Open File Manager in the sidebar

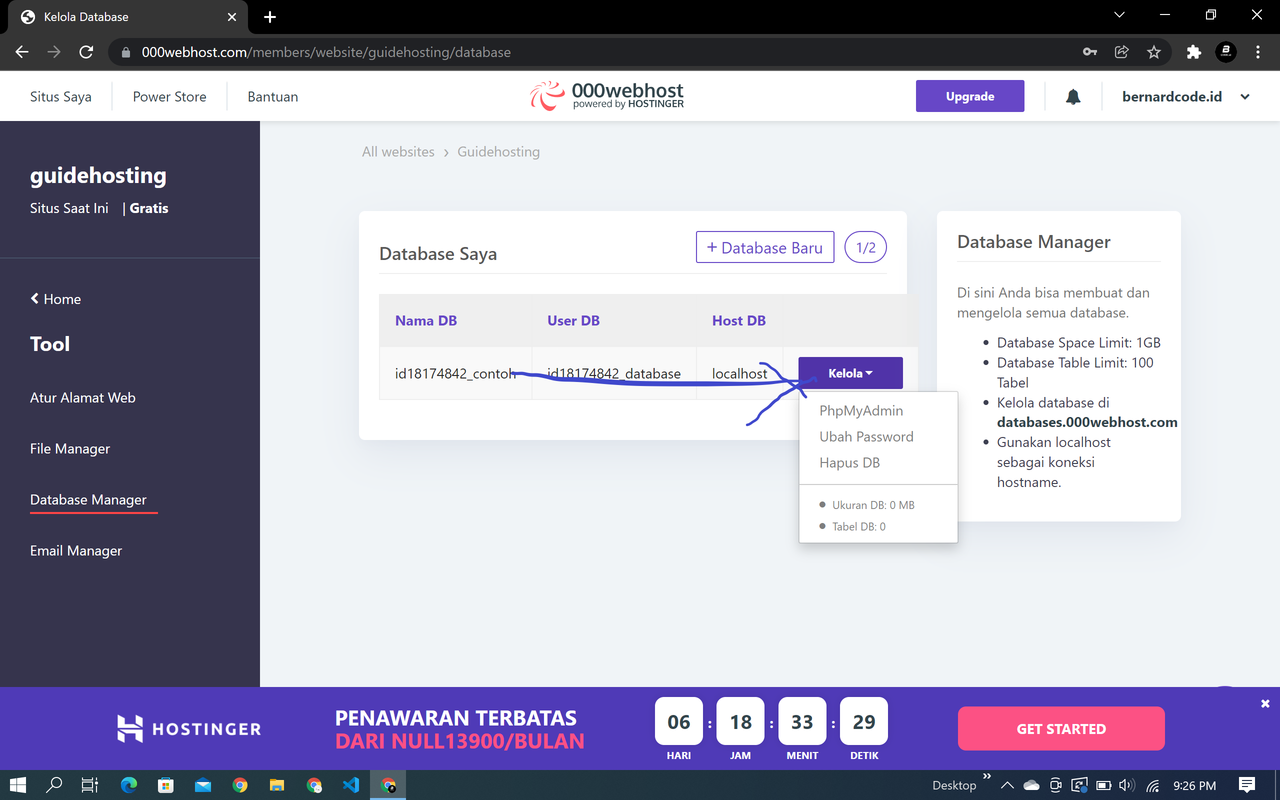(x=70, y=448)
